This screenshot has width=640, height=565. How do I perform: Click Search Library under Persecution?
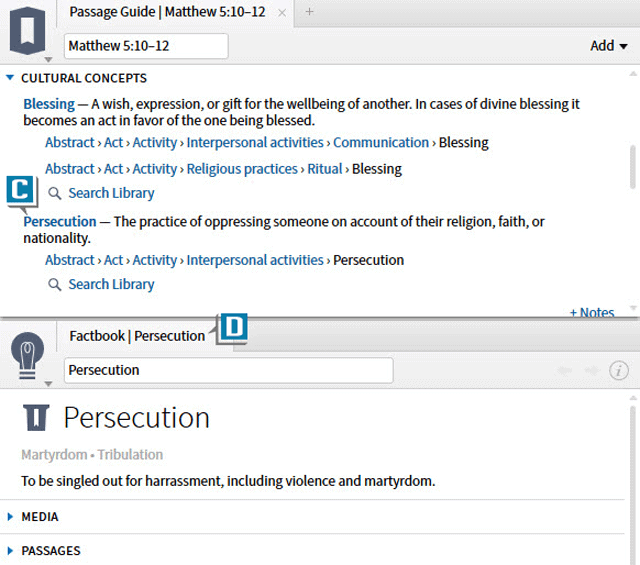110,284
